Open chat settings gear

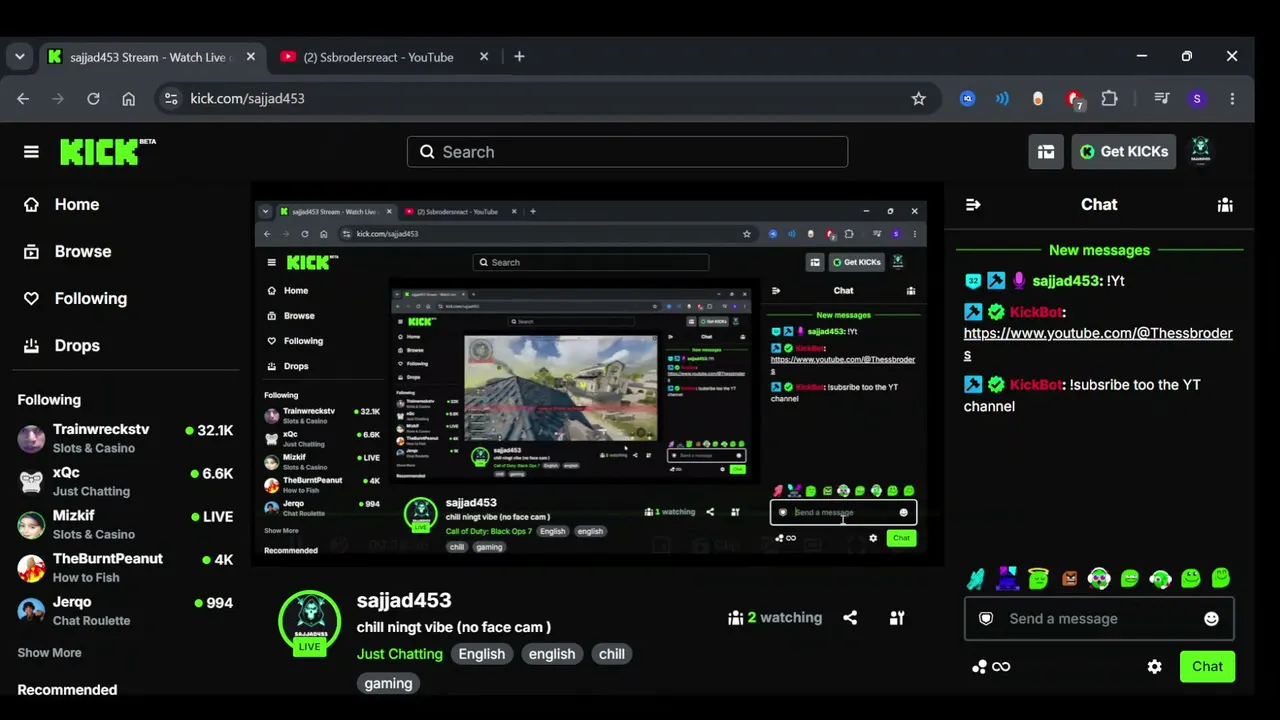[1155, 667]
